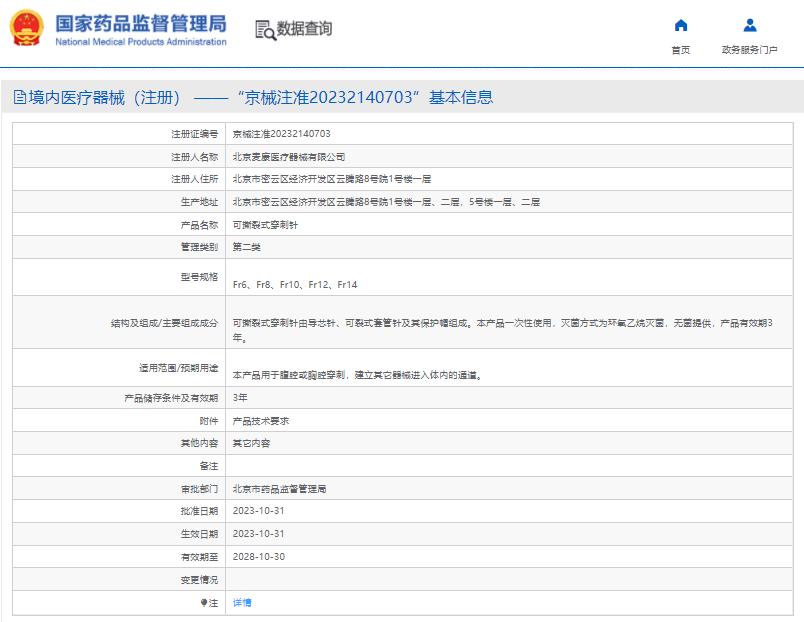Select models Fr6、Fr8、Fr10、Fr12、Fr14
The width and height of the screenshot is (804, 622).
click(x=295, y=285)
